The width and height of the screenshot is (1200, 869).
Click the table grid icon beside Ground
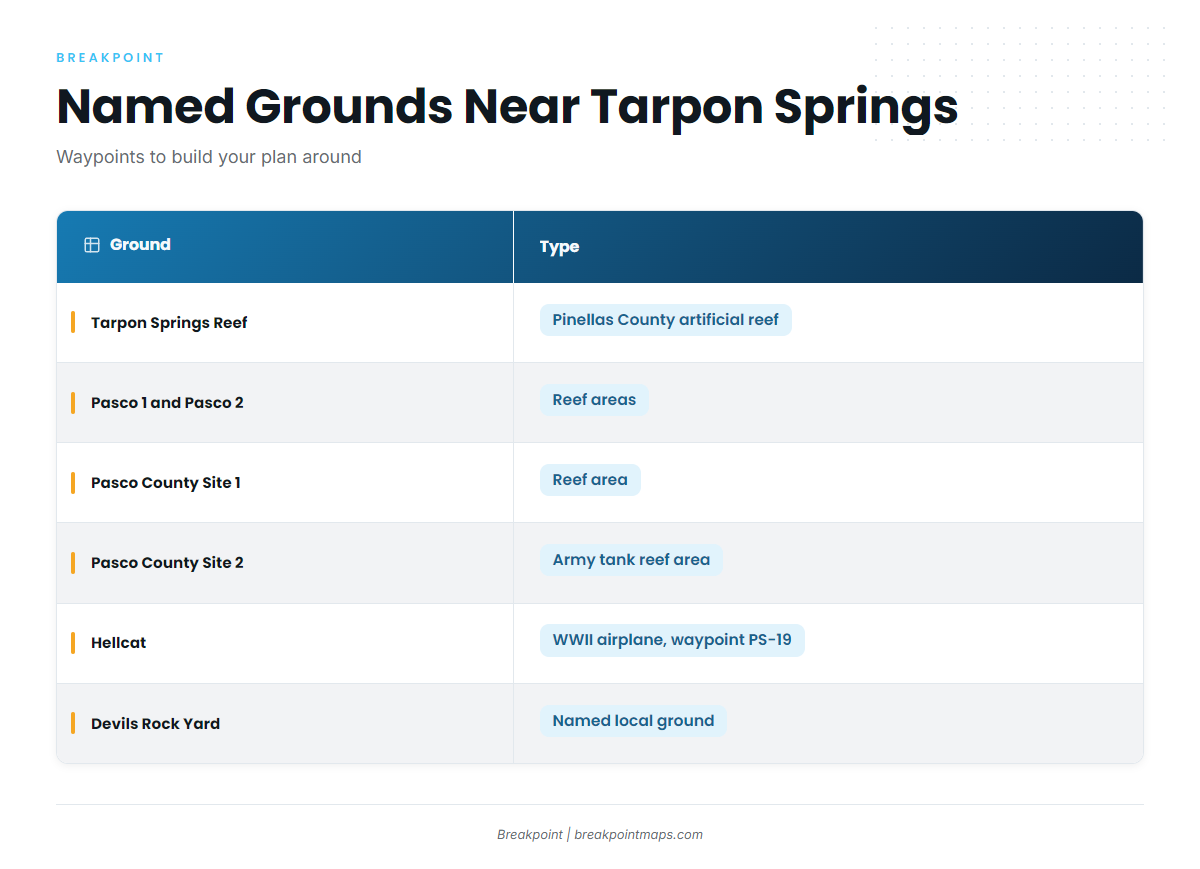coord(92,245)
